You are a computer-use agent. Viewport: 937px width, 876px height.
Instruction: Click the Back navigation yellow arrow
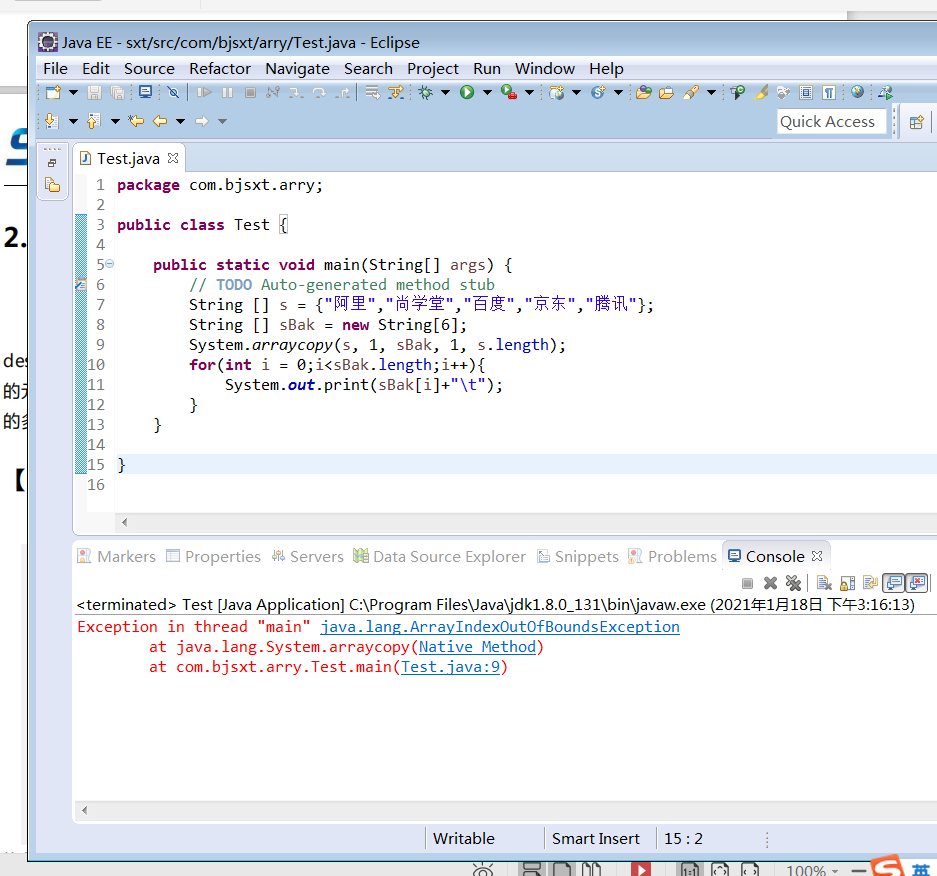160,121
